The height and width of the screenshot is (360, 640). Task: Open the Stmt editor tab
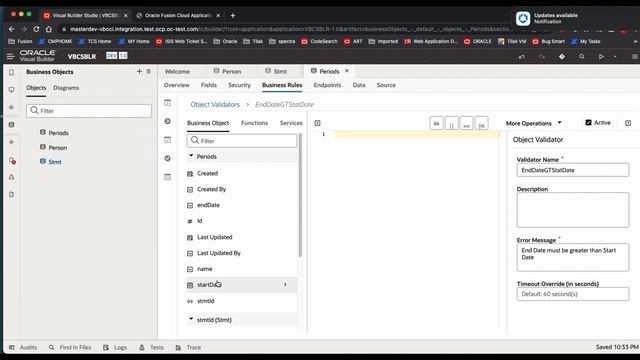click(x=276, y=71)
